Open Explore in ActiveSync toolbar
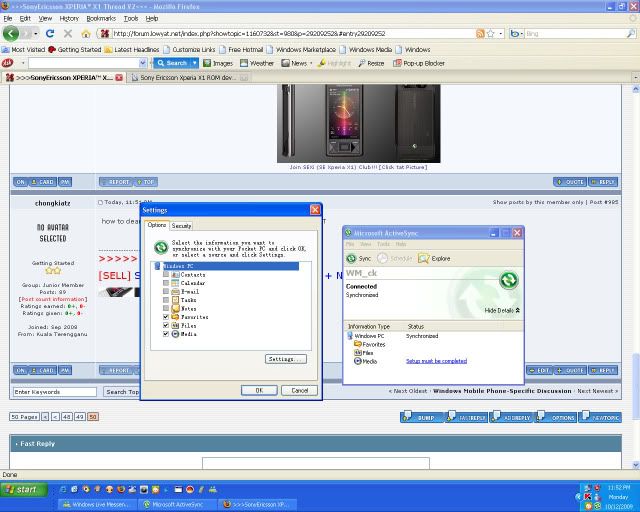The height and width of the screenshot is (512, 640). point(434,258)
